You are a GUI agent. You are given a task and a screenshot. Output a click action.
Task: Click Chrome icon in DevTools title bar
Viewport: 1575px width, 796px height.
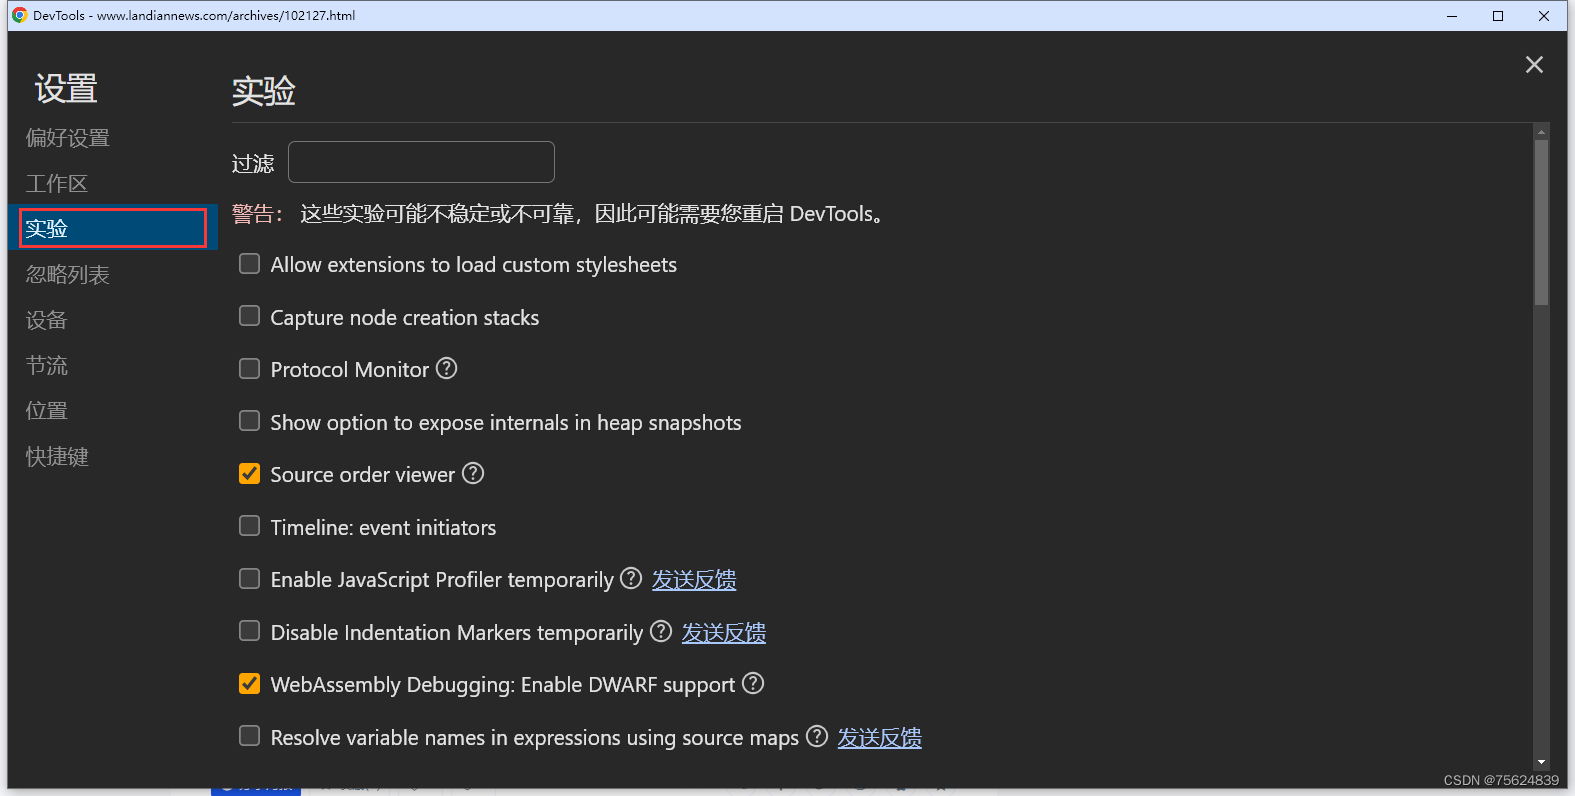point(19,15)
